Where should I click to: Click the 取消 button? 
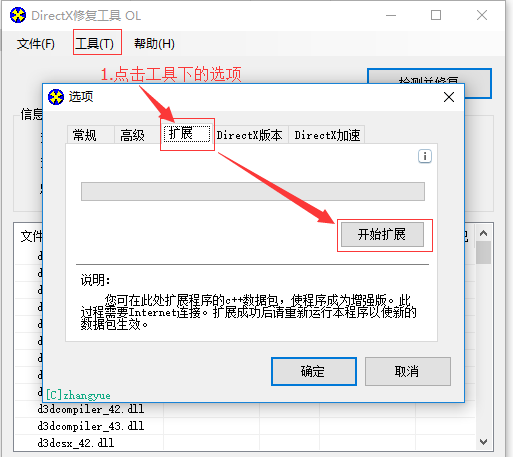[x=408, y=371]
